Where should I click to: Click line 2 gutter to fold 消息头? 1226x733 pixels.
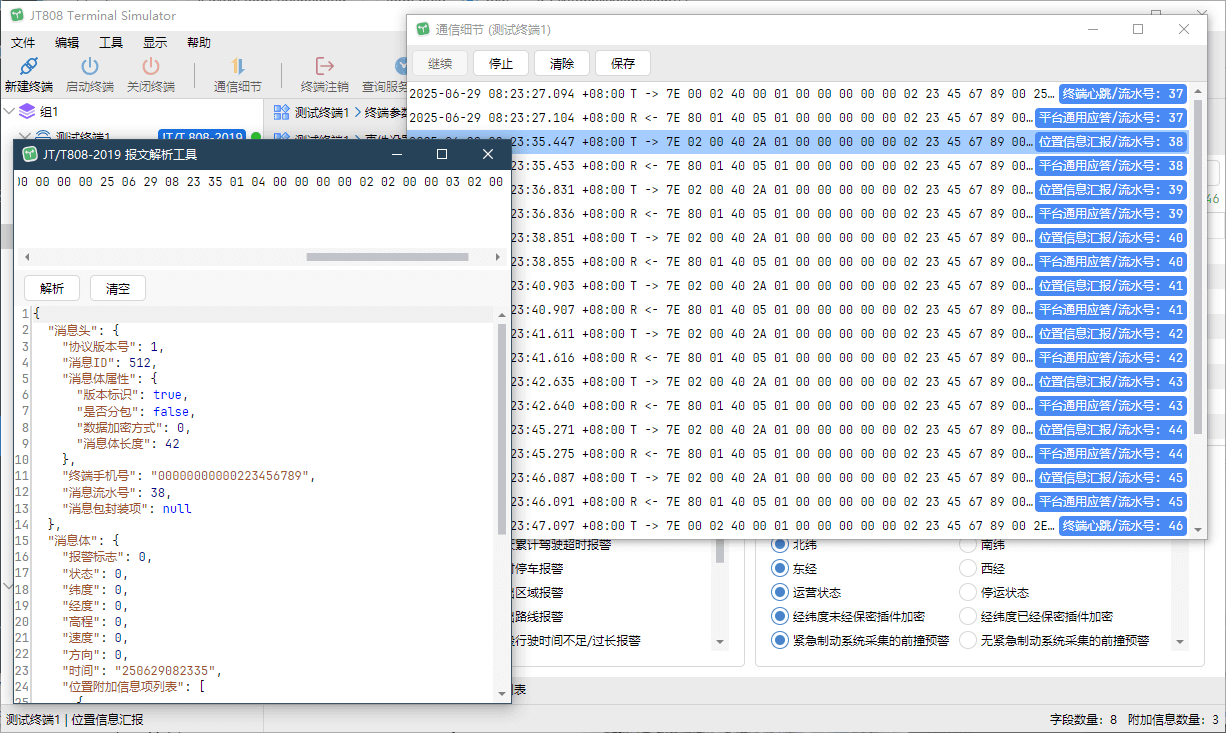point(22,330)
